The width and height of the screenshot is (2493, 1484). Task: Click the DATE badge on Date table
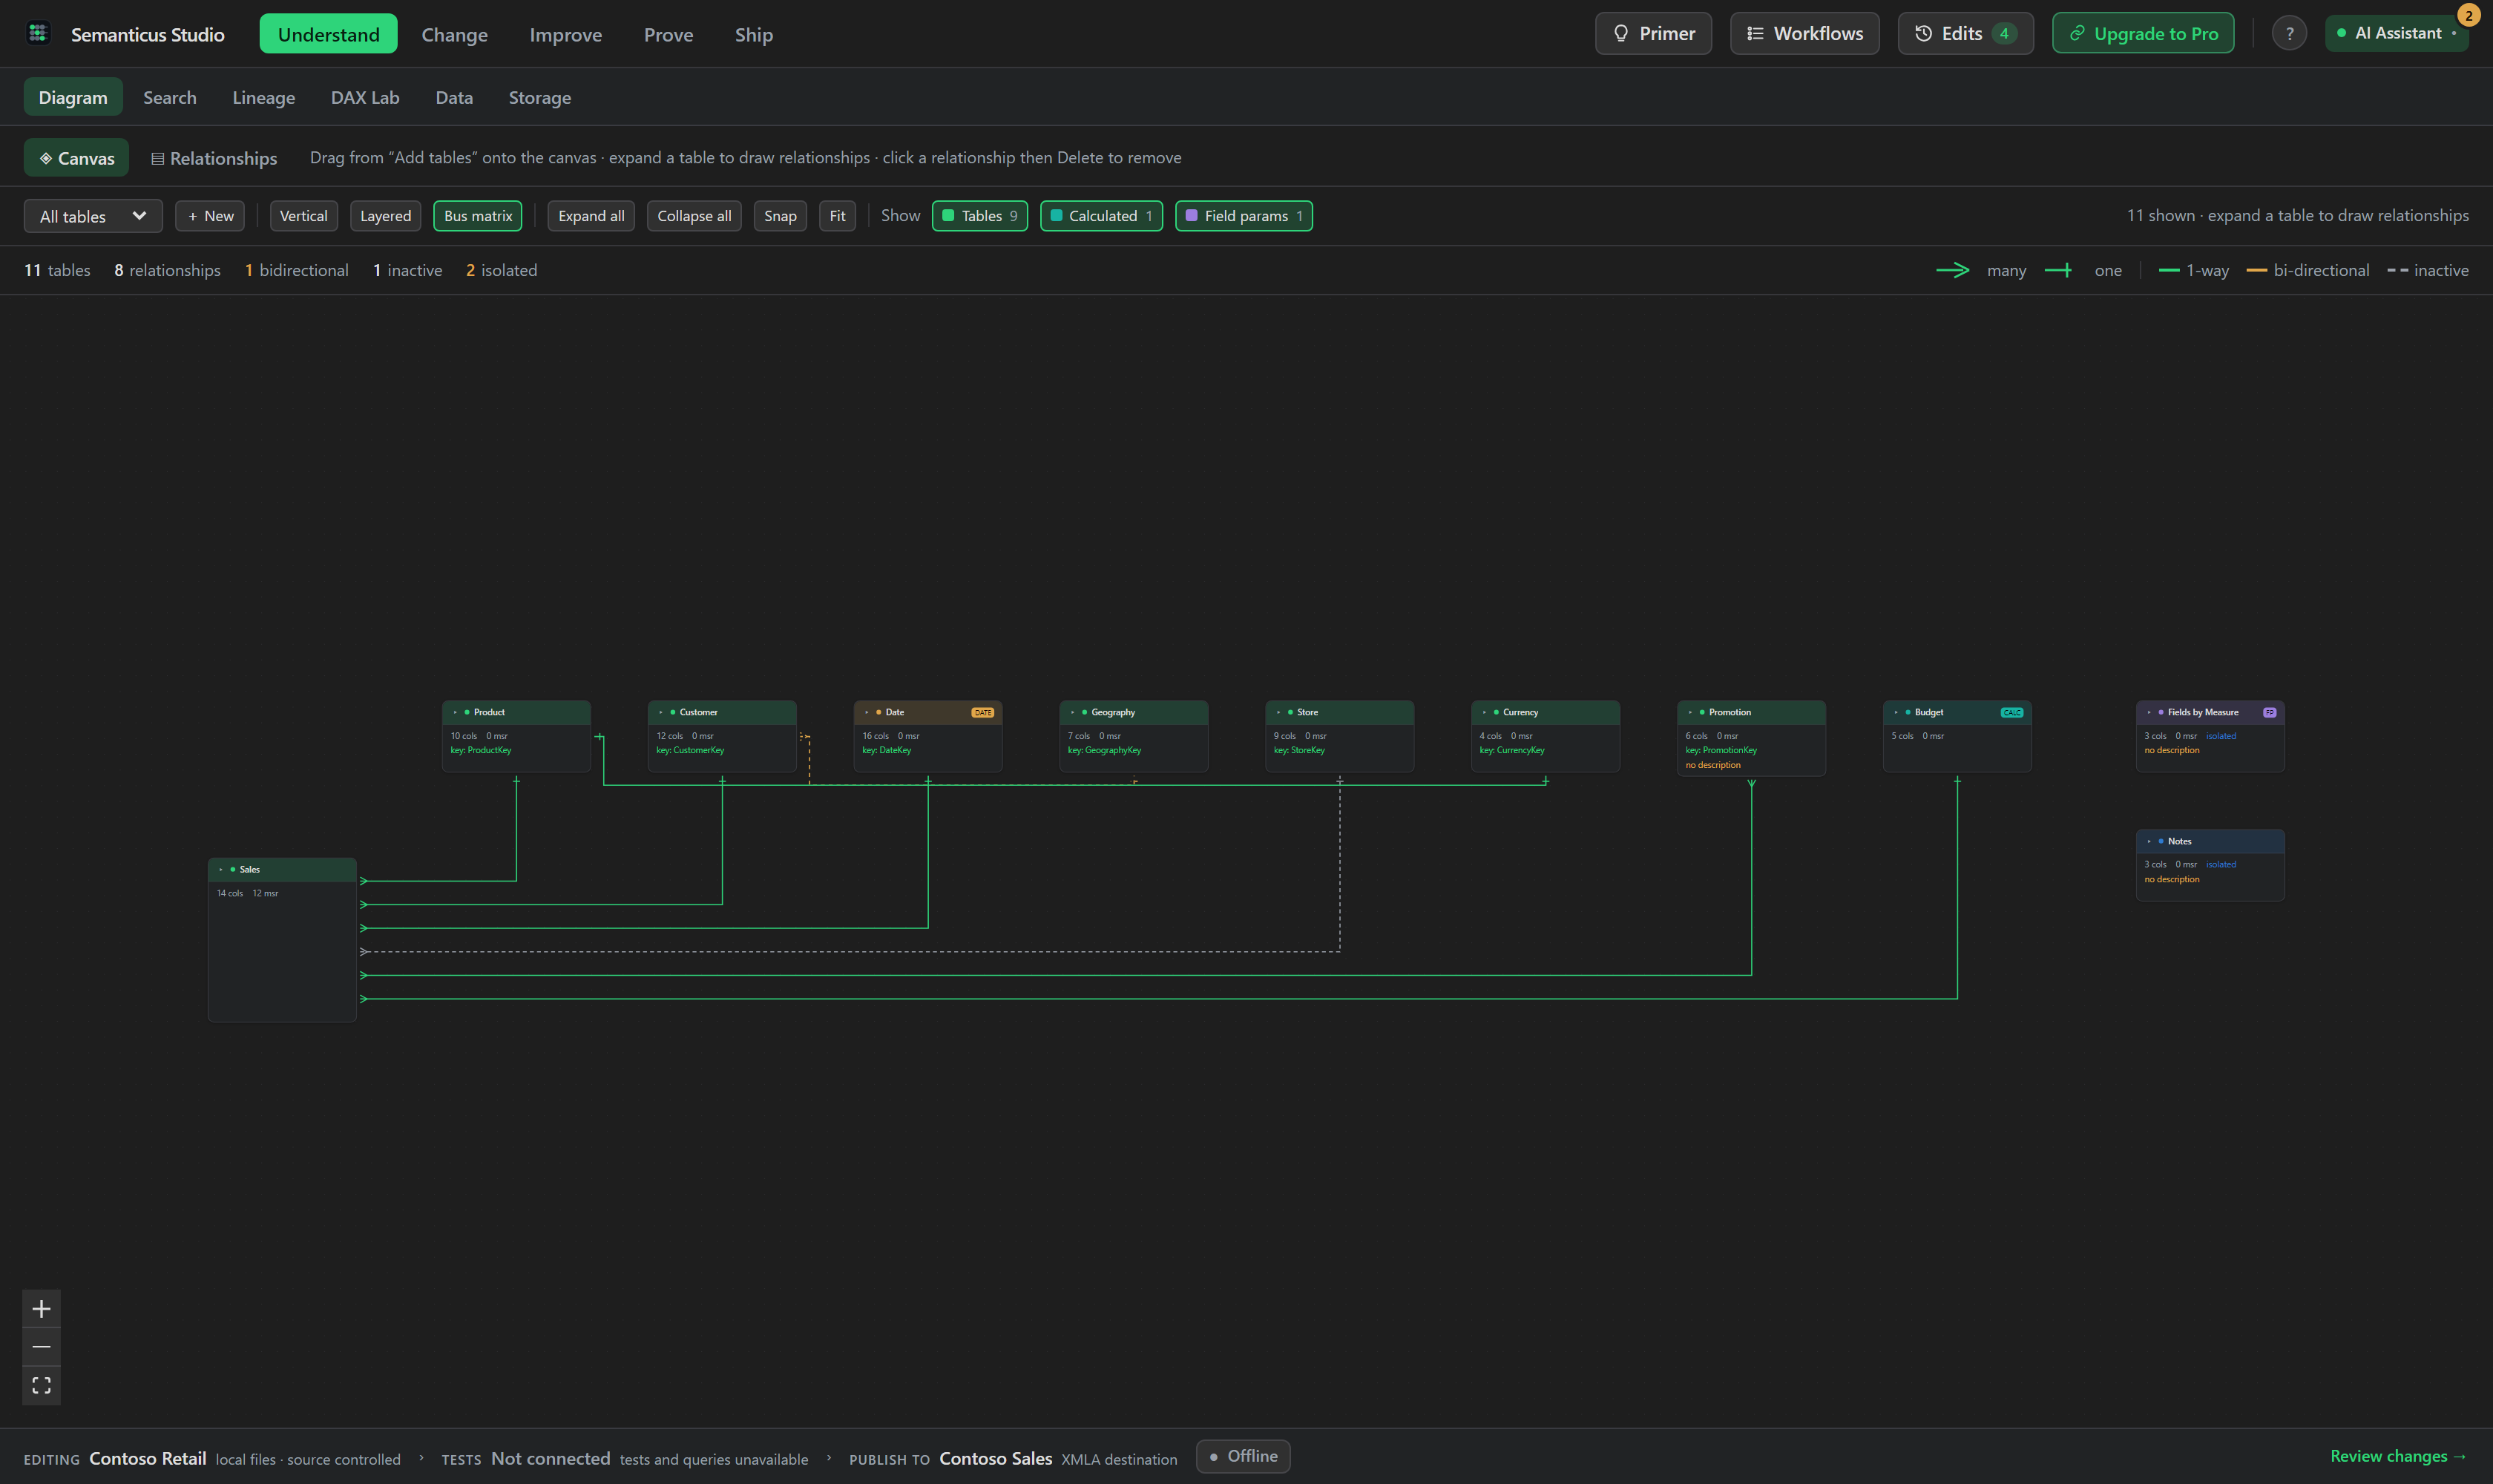point(982,713)
